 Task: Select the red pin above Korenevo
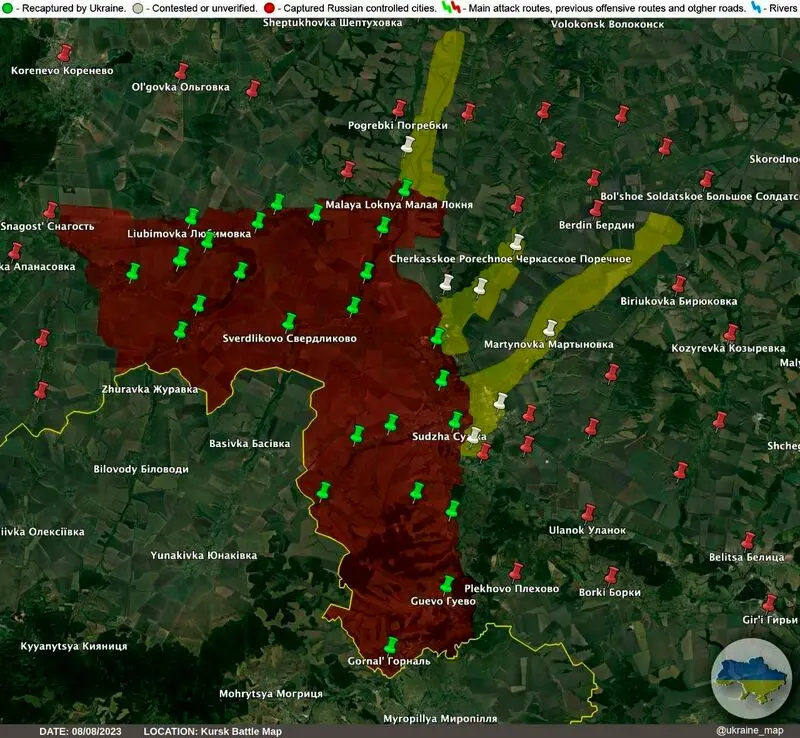tap(64, 53)
